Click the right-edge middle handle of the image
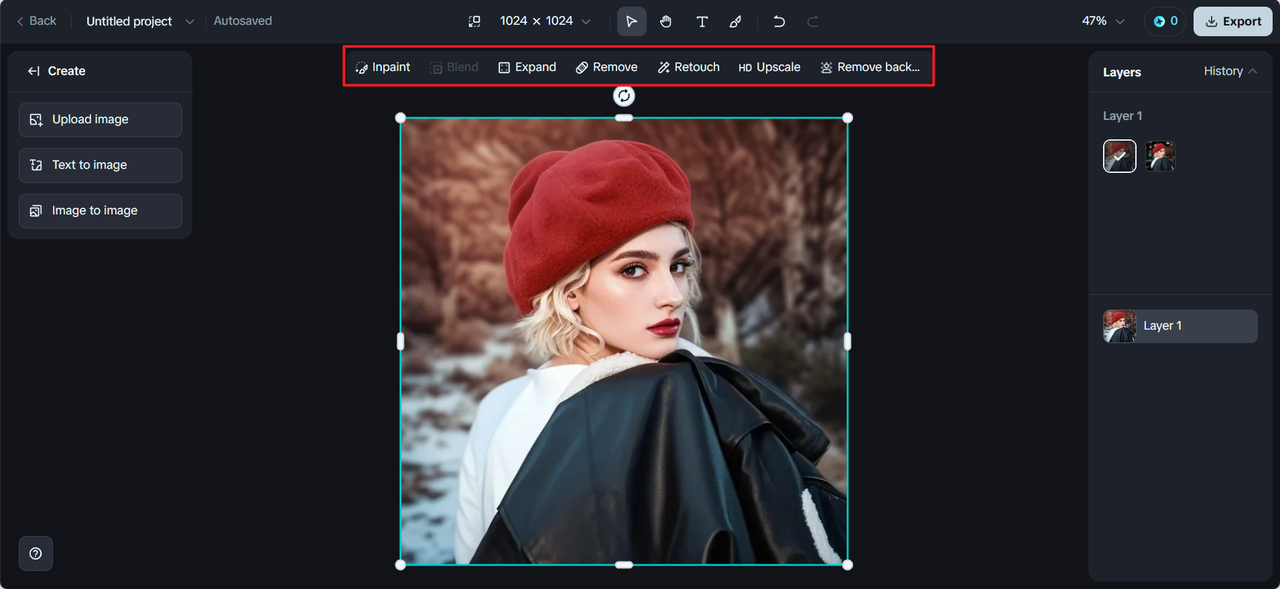 tap(847, 341)
